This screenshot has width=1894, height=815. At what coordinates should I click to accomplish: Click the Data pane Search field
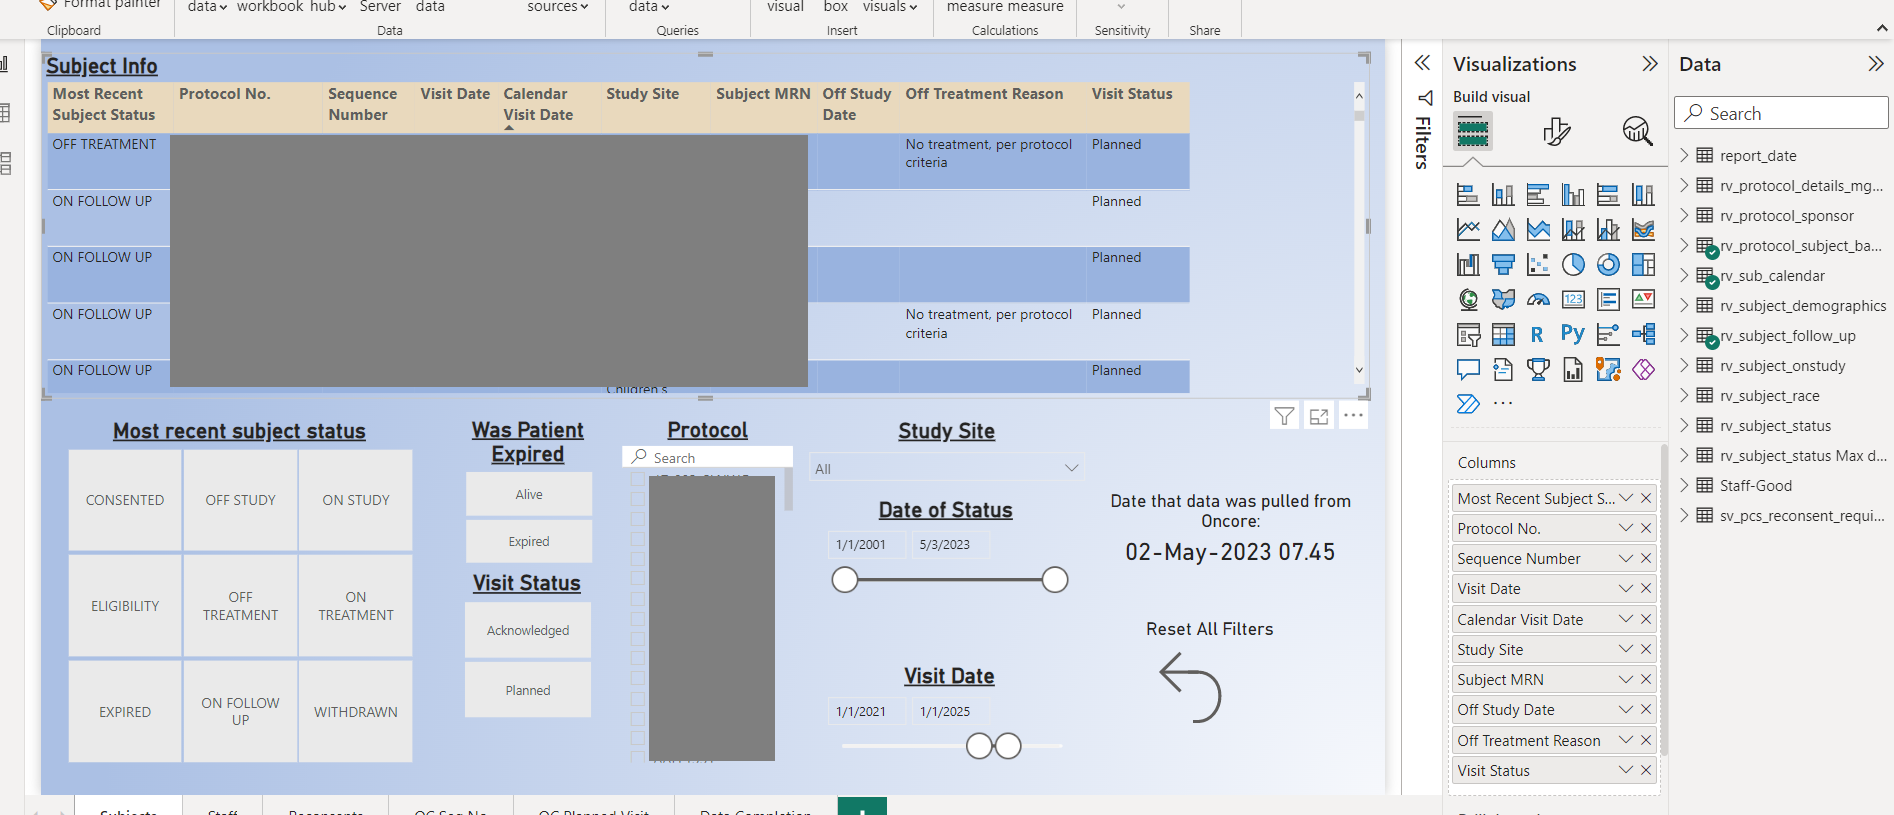coord(1781,113)
